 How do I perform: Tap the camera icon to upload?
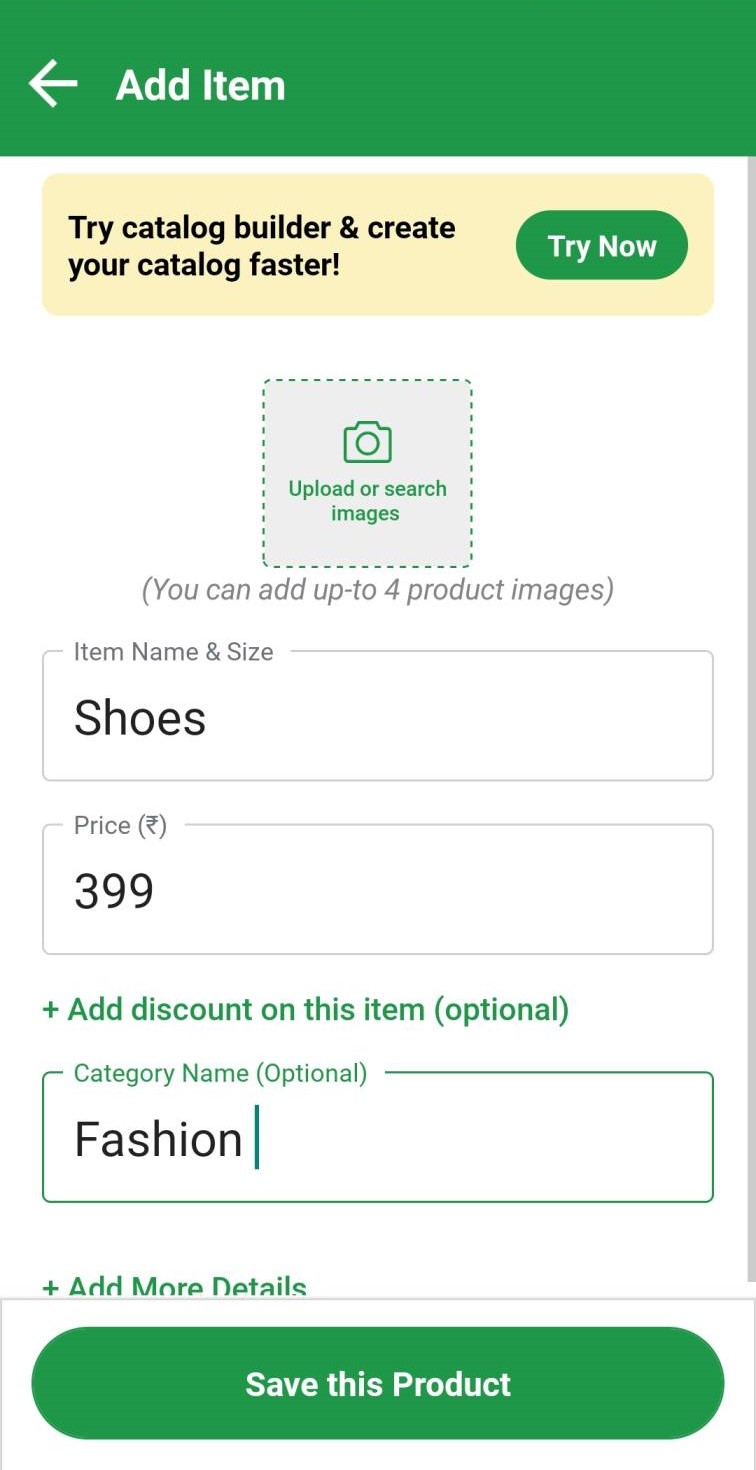(367, 441)
